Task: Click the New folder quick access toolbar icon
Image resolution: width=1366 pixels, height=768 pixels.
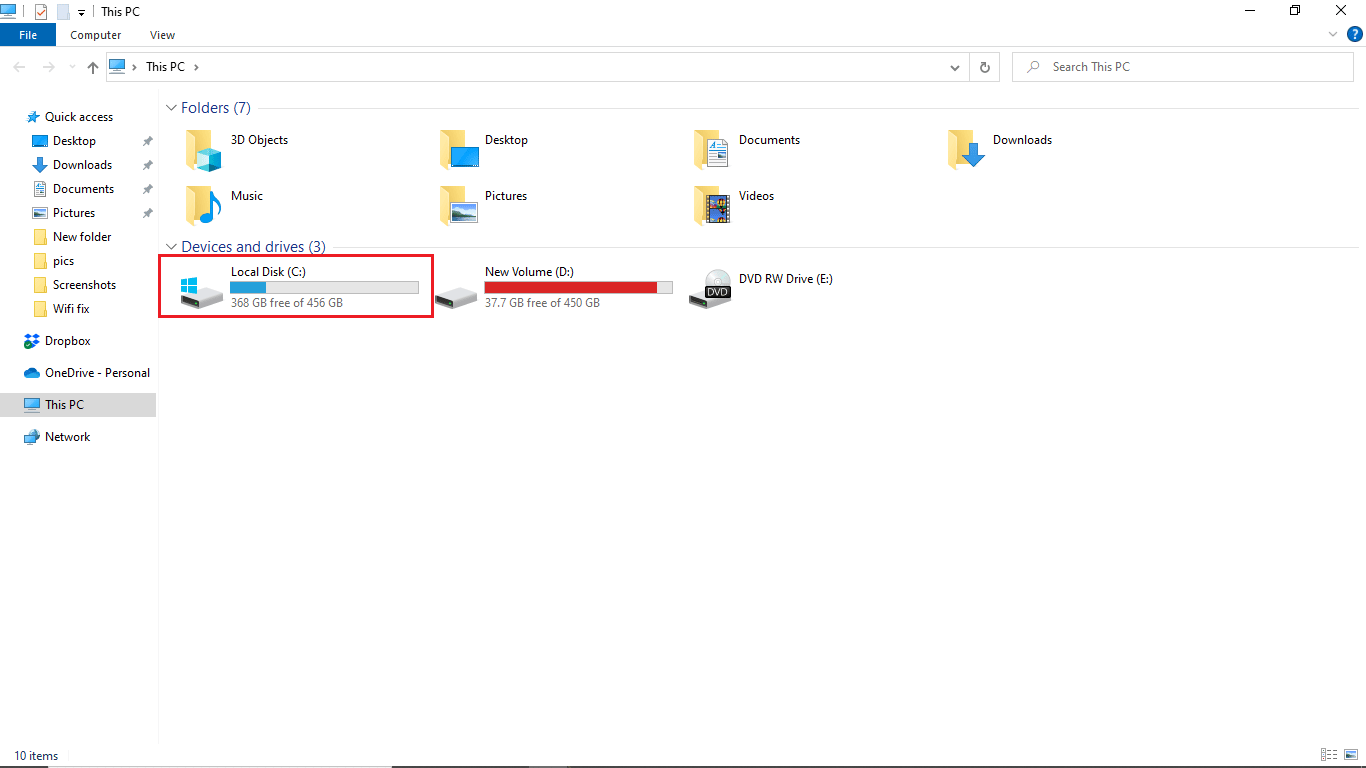Action: tap(63, 12)
